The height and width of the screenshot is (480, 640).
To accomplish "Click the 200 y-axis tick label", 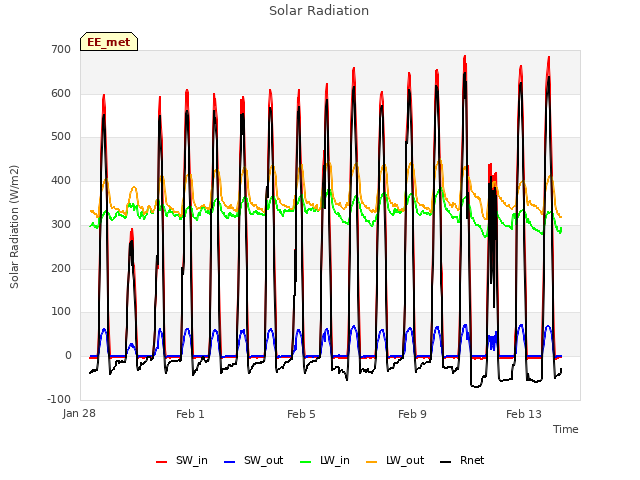I will tap(61, 269).
